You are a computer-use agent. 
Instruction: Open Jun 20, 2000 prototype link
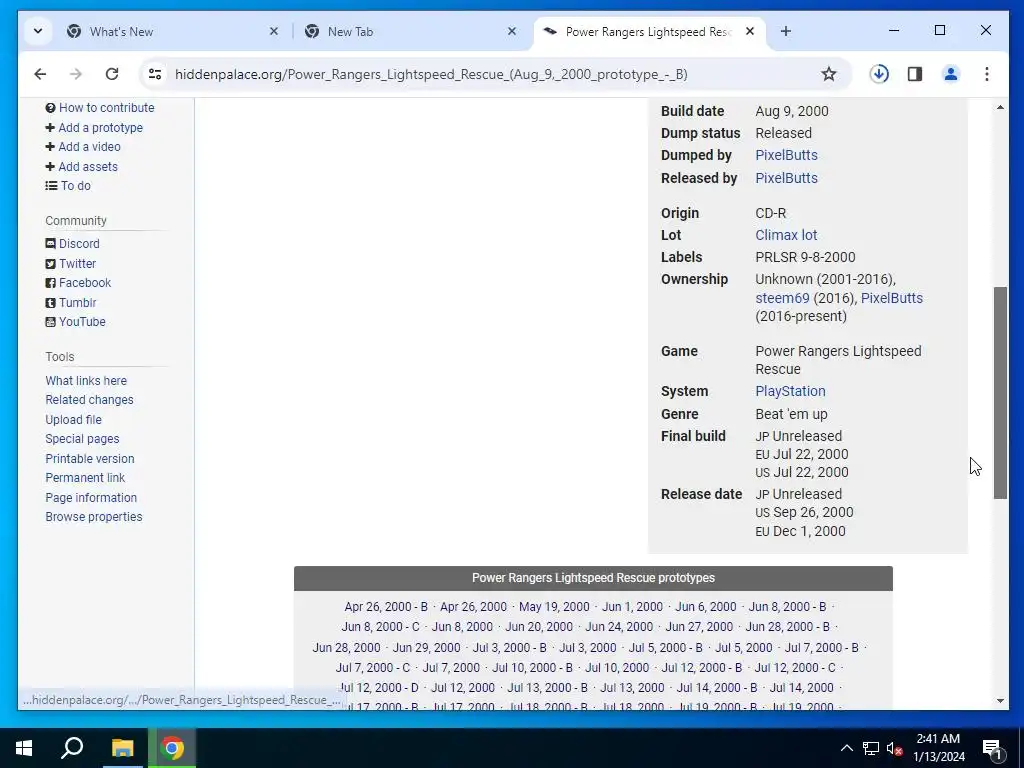click(539, 627)
